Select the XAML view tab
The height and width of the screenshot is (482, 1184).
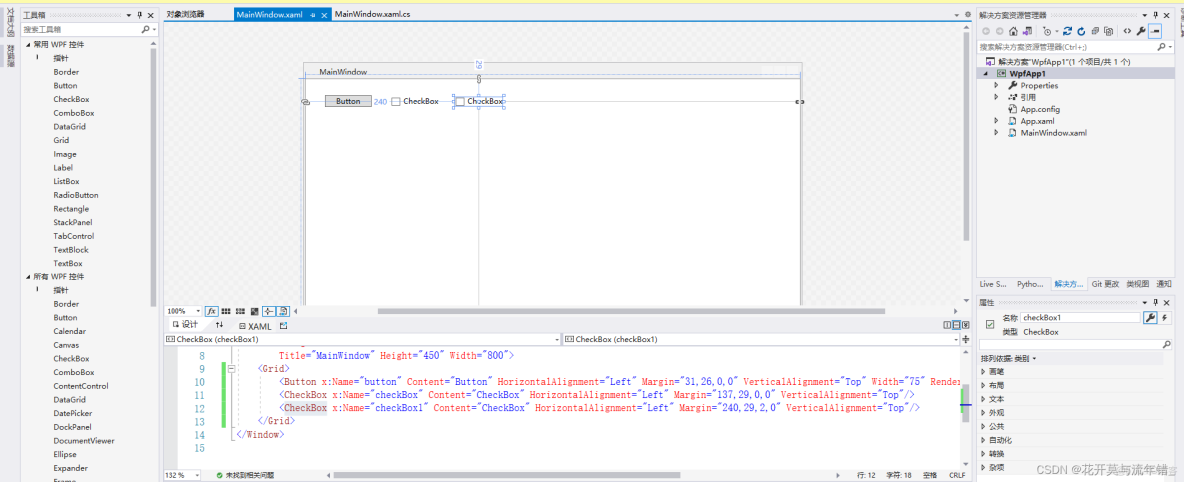pos(255,326)
